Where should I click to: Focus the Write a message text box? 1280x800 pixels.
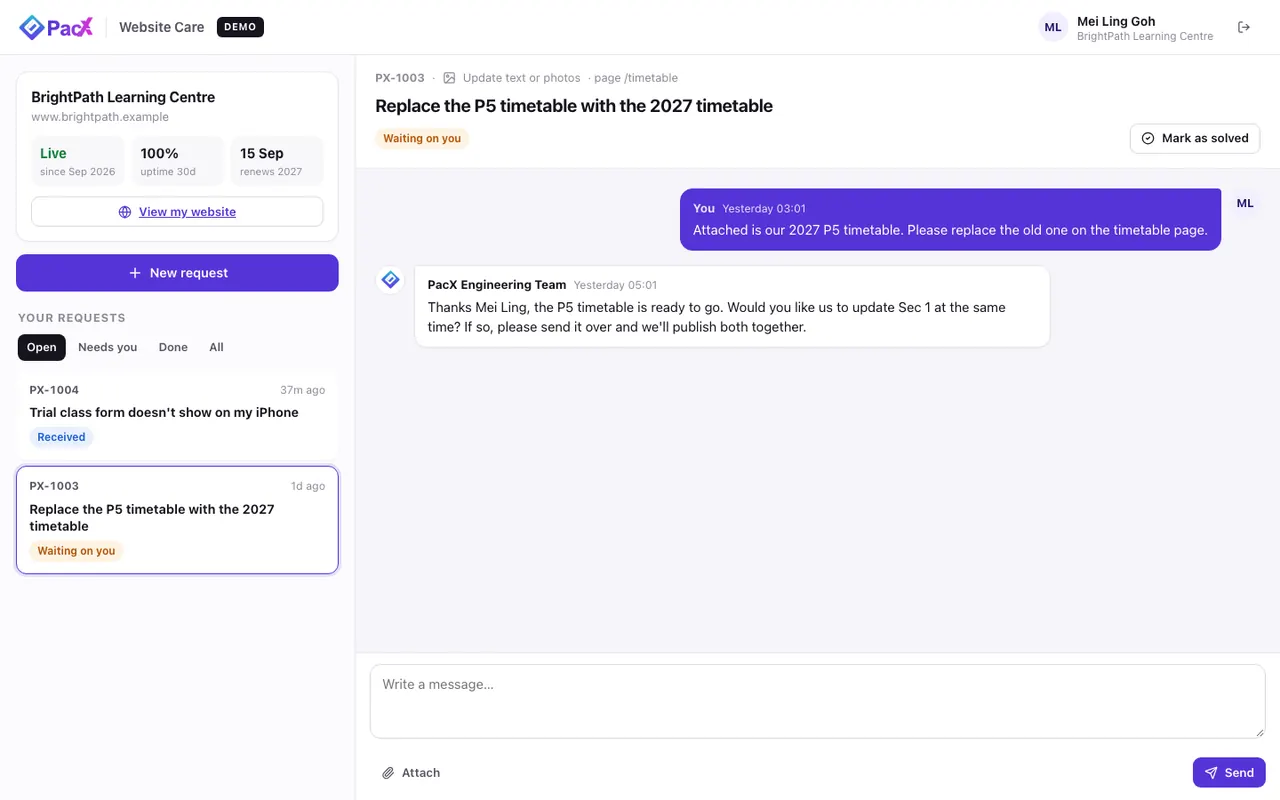pos(817,702)
